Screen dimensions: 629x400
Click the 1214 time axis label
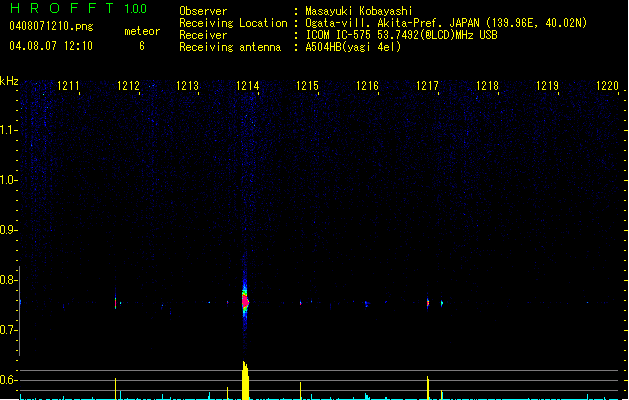(x=248, y=86)
